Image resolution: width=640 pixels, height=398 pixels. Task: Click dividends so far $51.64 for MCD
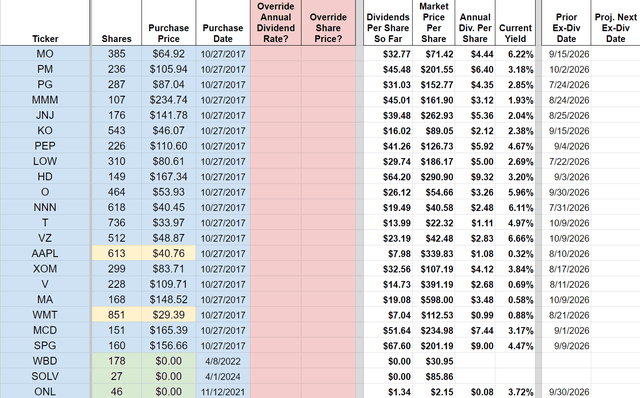pyautogui.click(x=388, y=330)
